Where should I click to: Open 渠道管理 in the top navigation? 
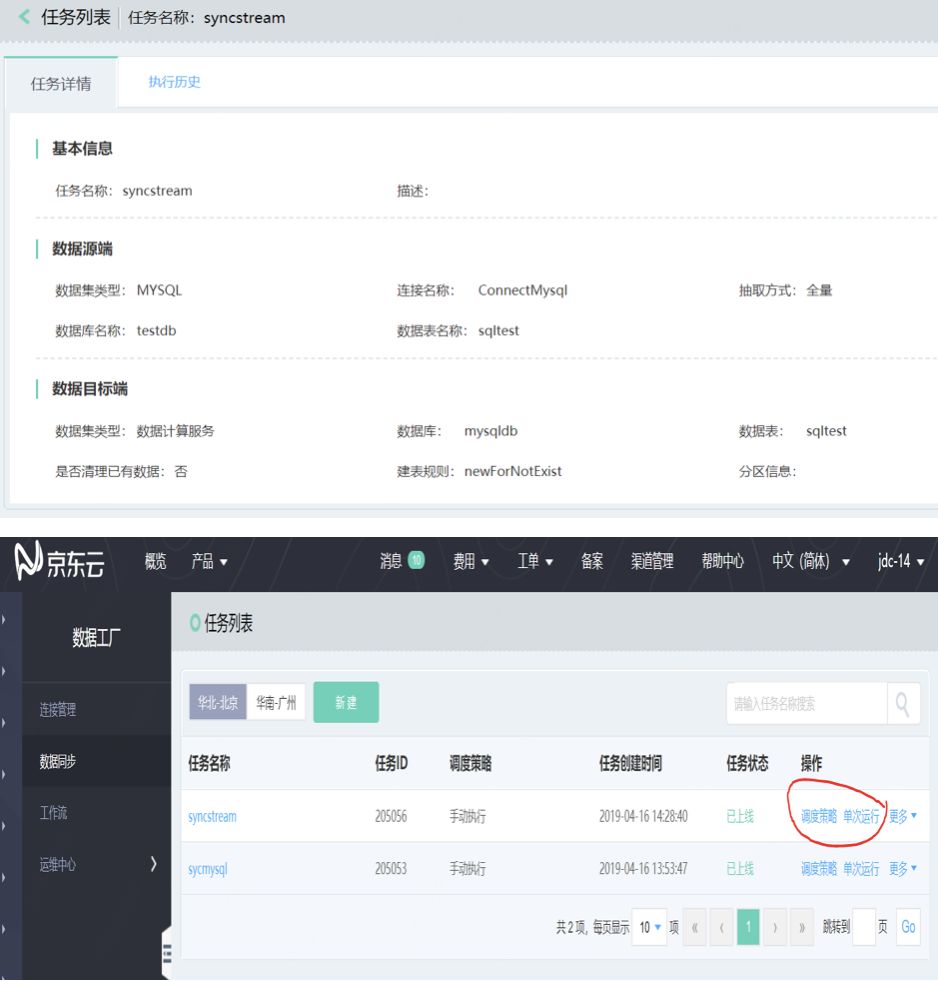(652, 561)
